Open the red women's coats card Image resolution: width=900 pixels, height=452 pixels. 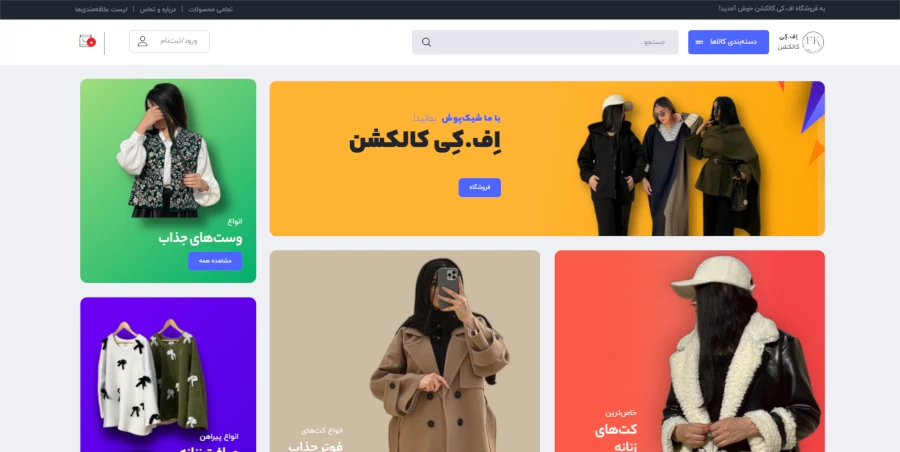(x=689, y=351)
